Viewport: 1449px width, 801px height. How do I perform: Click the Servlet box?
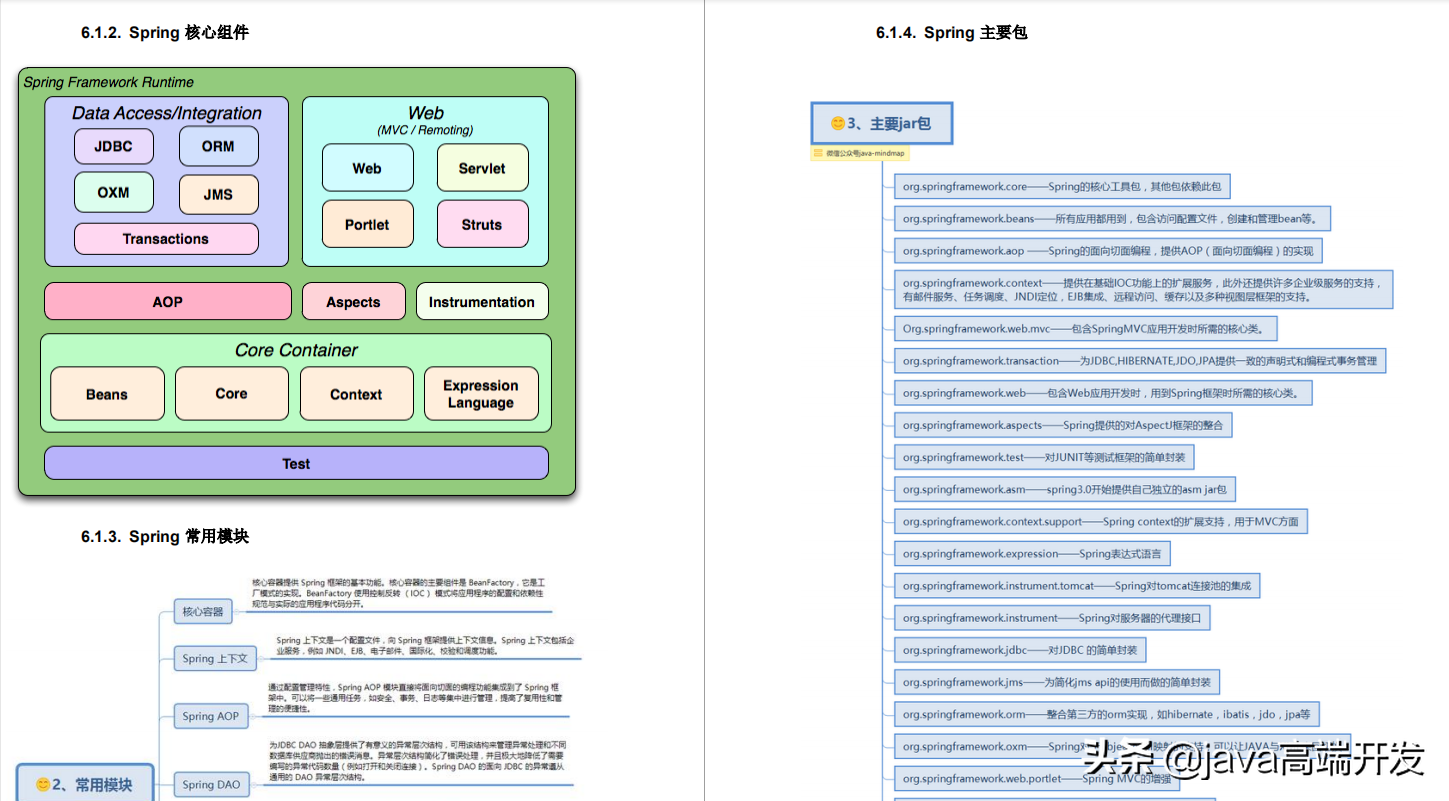pyautogui.click(x=482, y=168)
